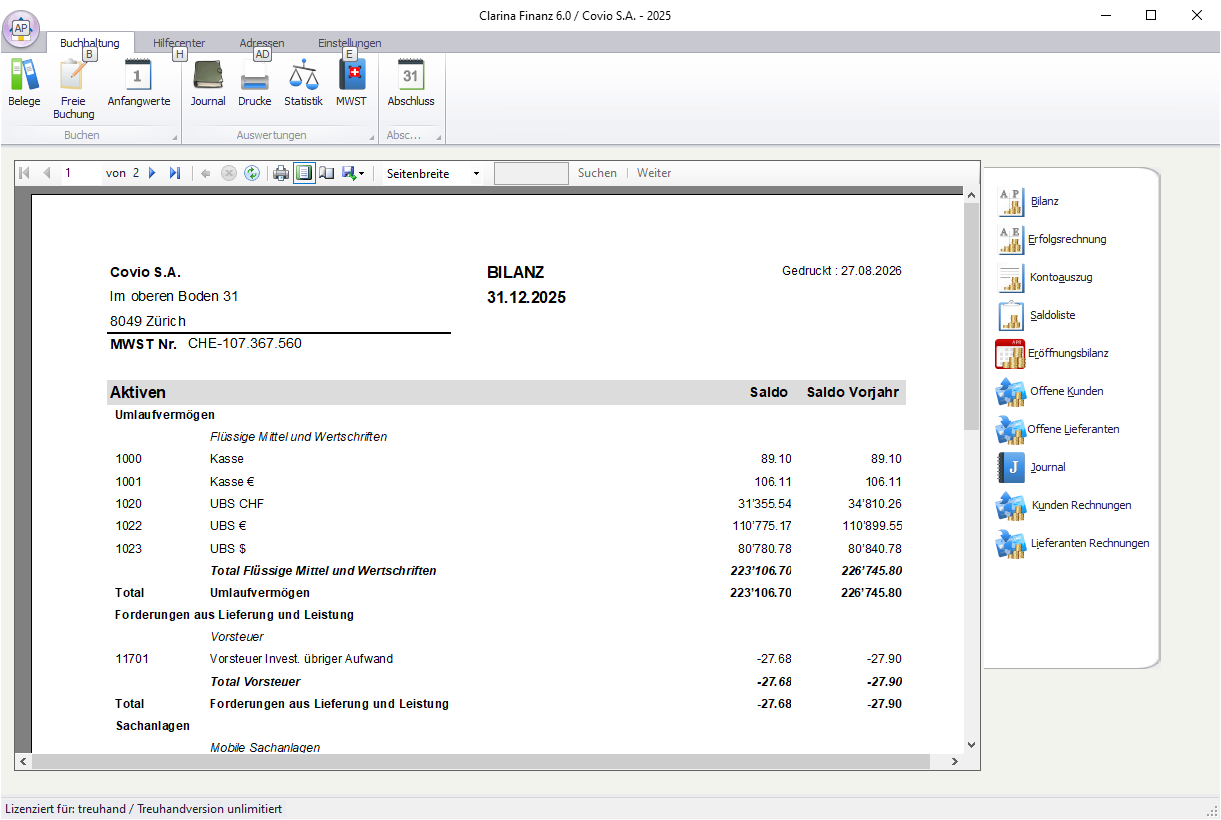
Task: Open the Abschluss calendar icon
Action: click(x=411, y=83)
